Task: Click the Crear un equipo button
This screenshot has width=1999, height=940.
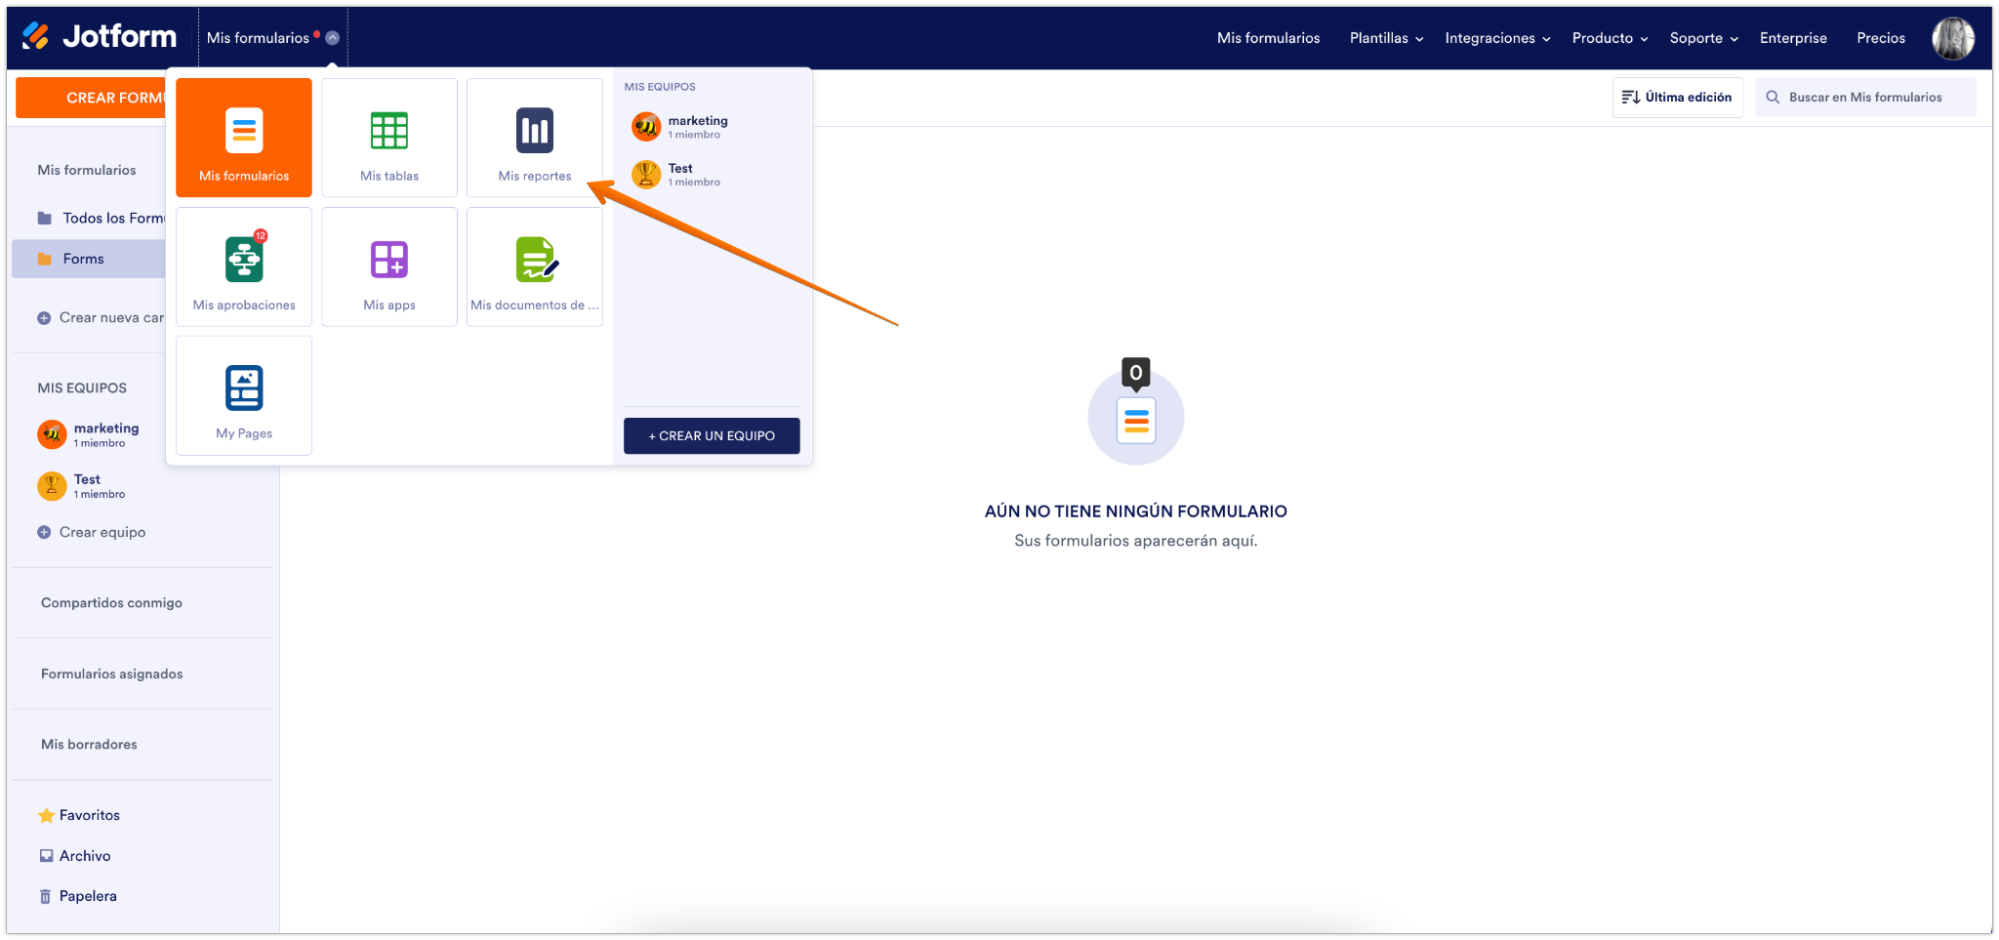Action: point(712,436)
